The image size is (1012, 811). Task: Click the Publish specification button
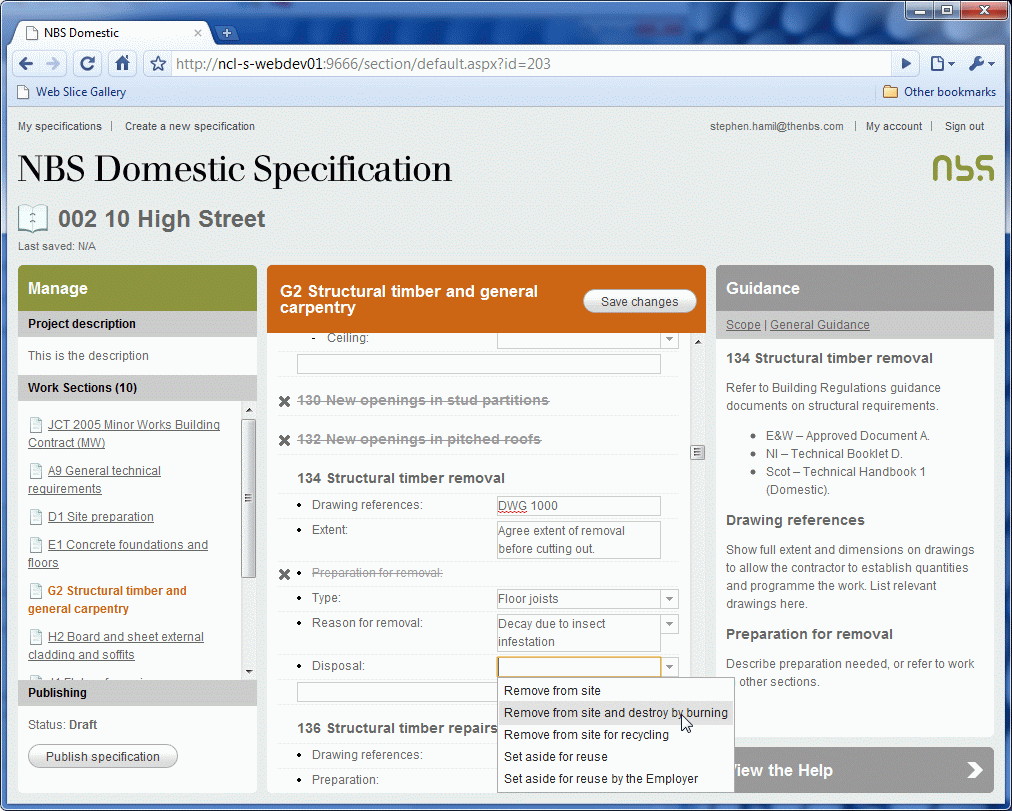[103, 756]
